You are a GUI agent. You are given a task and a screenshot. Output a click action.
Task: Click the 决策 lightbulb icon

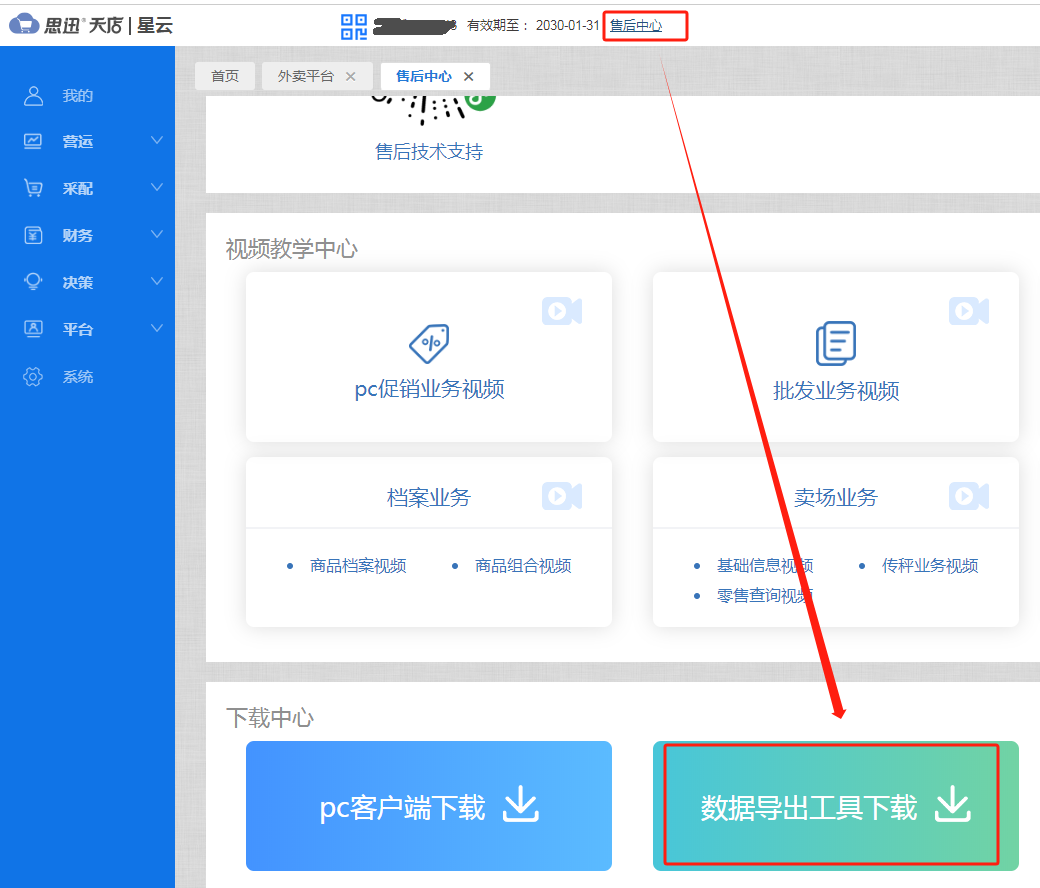tap(33, 282)
